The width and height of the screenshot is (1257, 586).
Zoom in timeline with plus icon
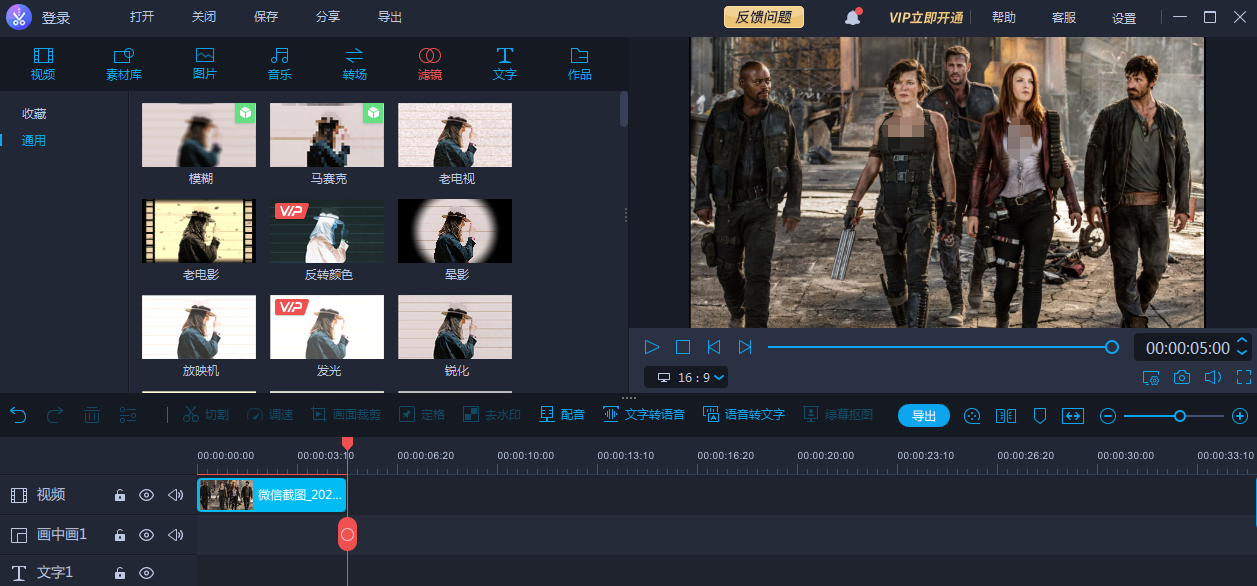(1240, 416)
